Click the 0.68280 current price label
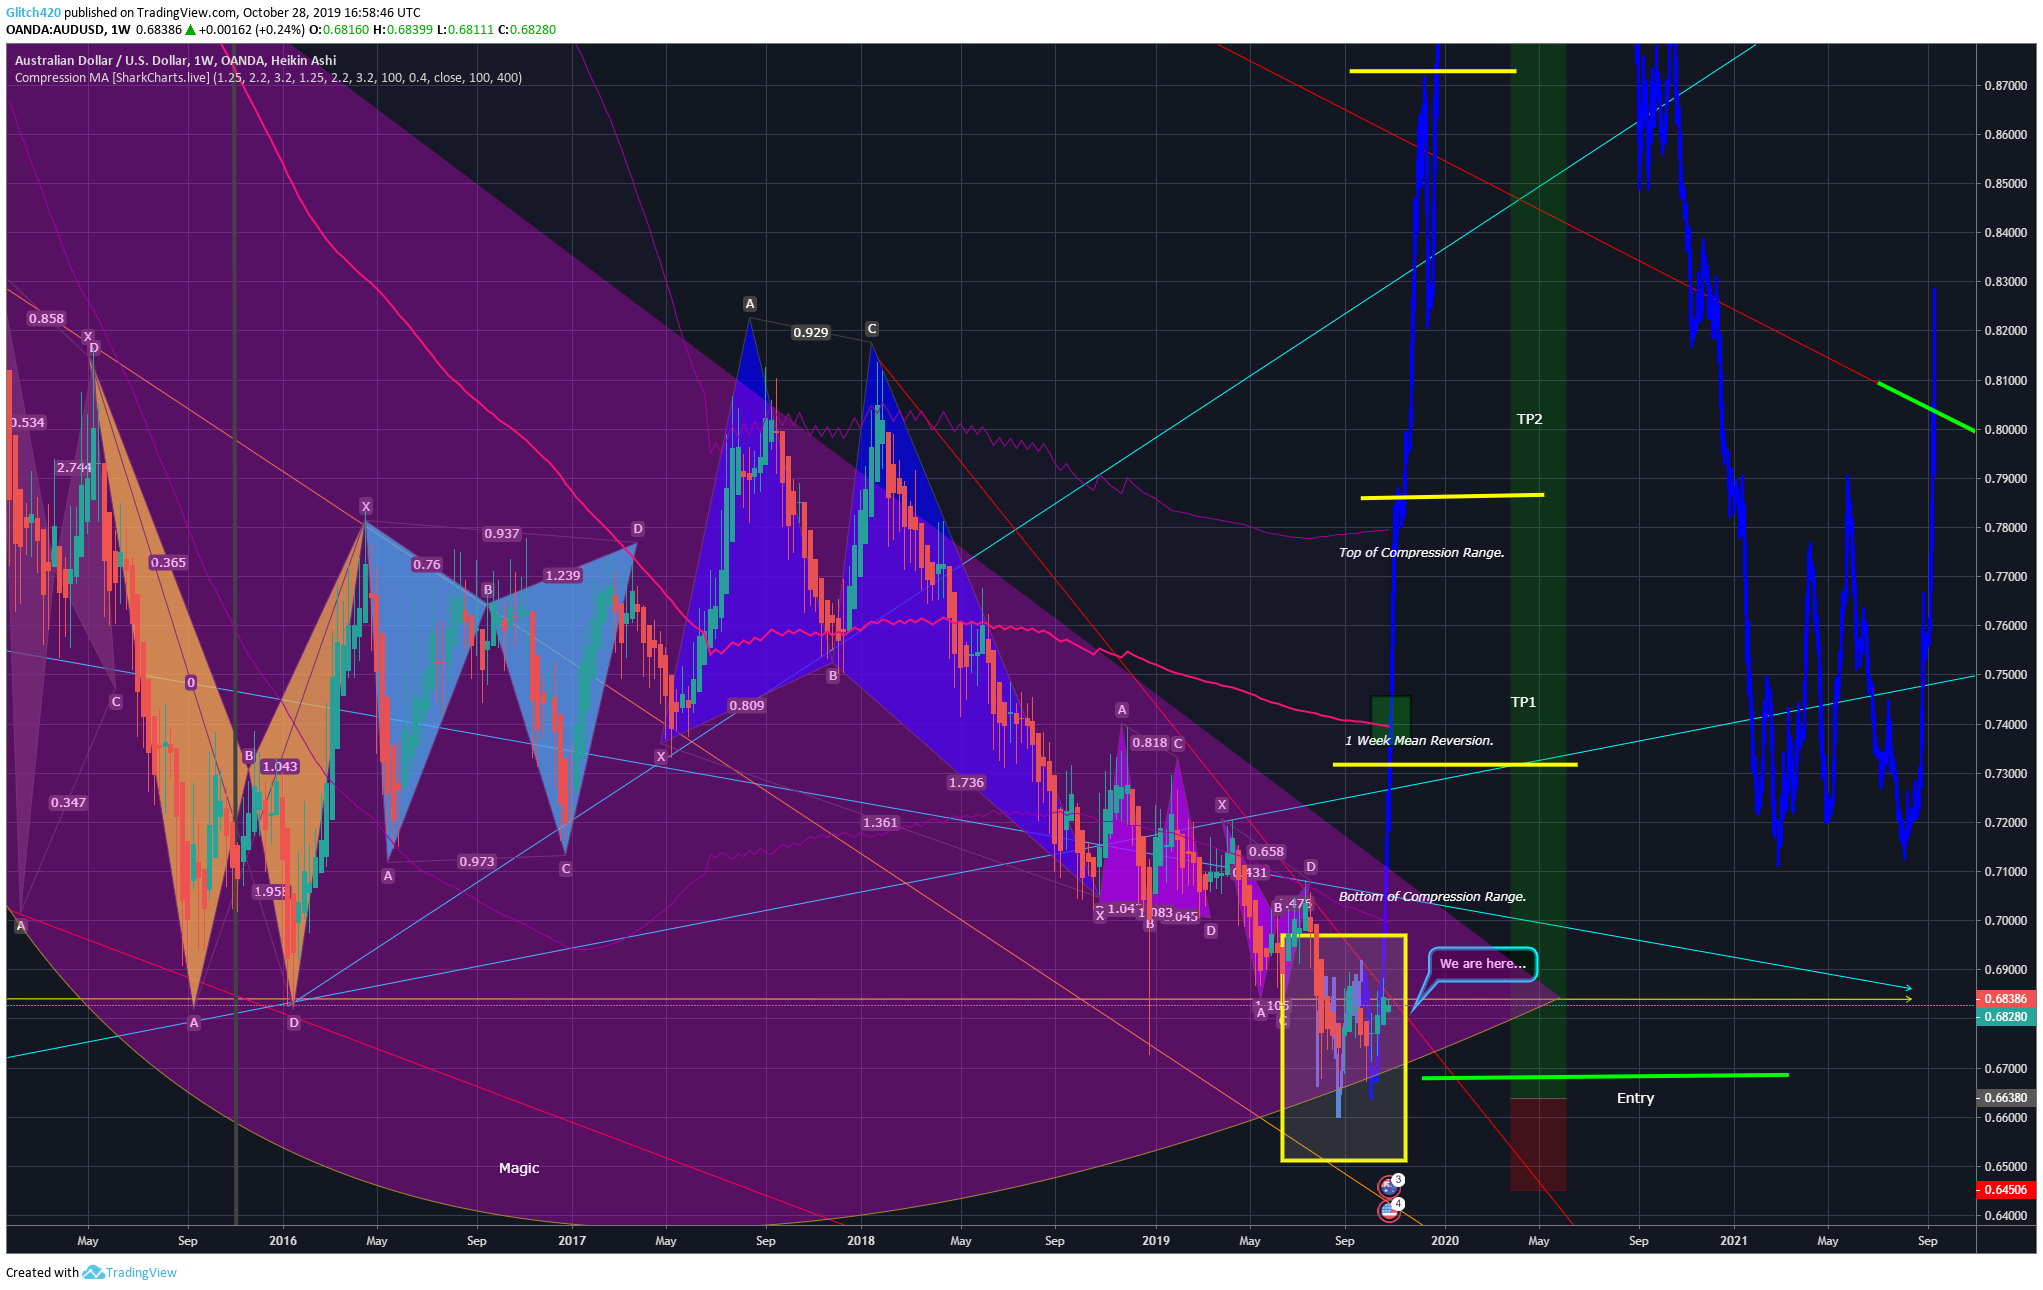 coord(2005,1017)
